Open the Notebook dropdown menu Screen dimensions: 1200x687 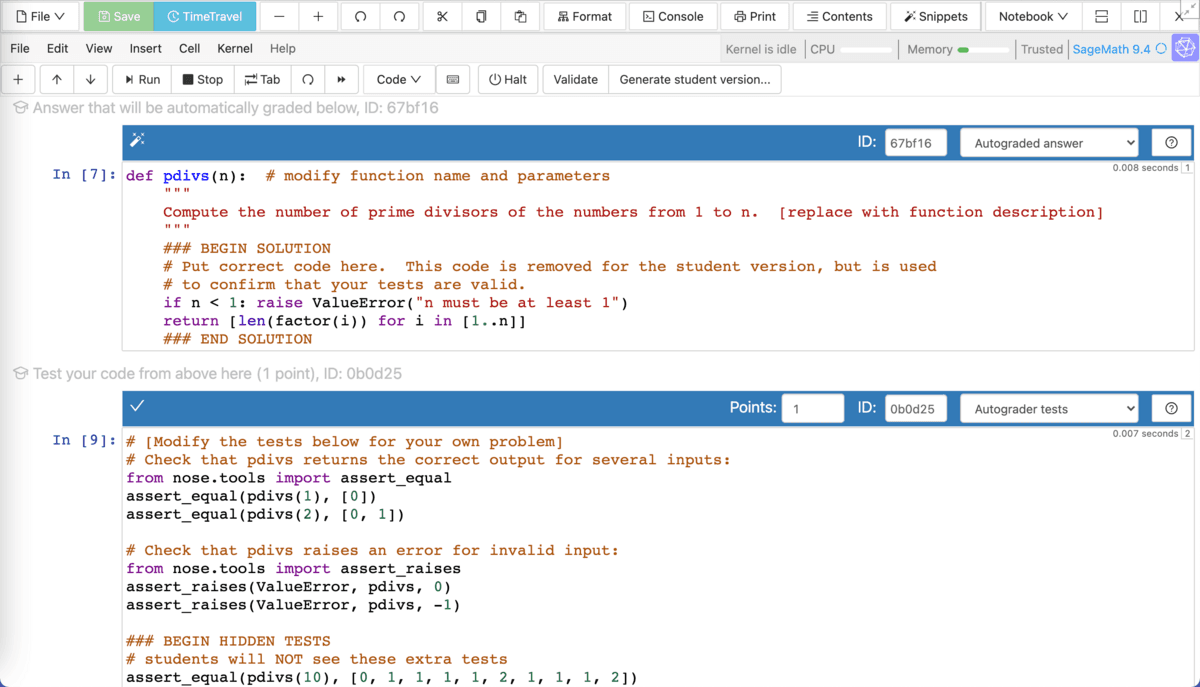coord(1033,17)
